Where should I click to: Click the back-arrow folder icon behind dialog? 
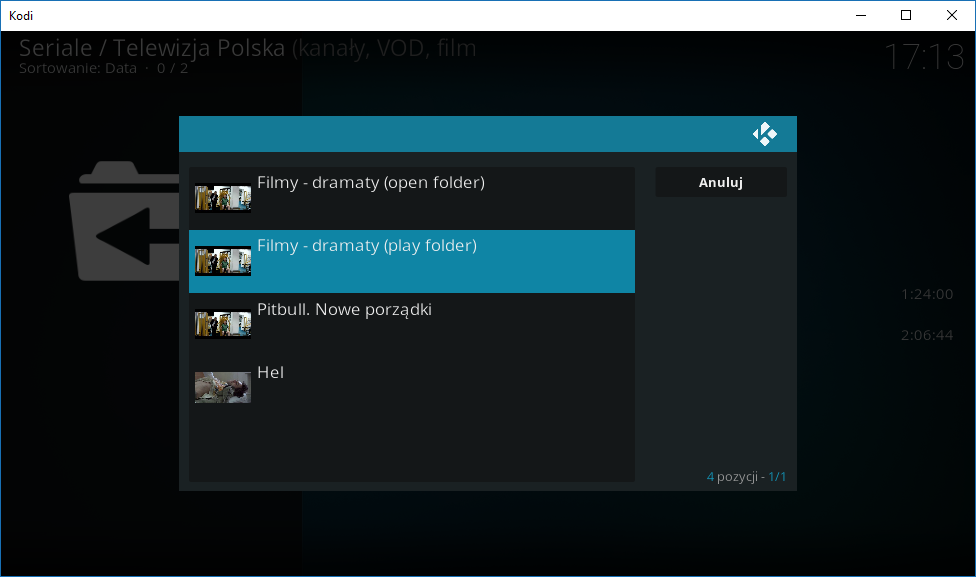point(124,221)
